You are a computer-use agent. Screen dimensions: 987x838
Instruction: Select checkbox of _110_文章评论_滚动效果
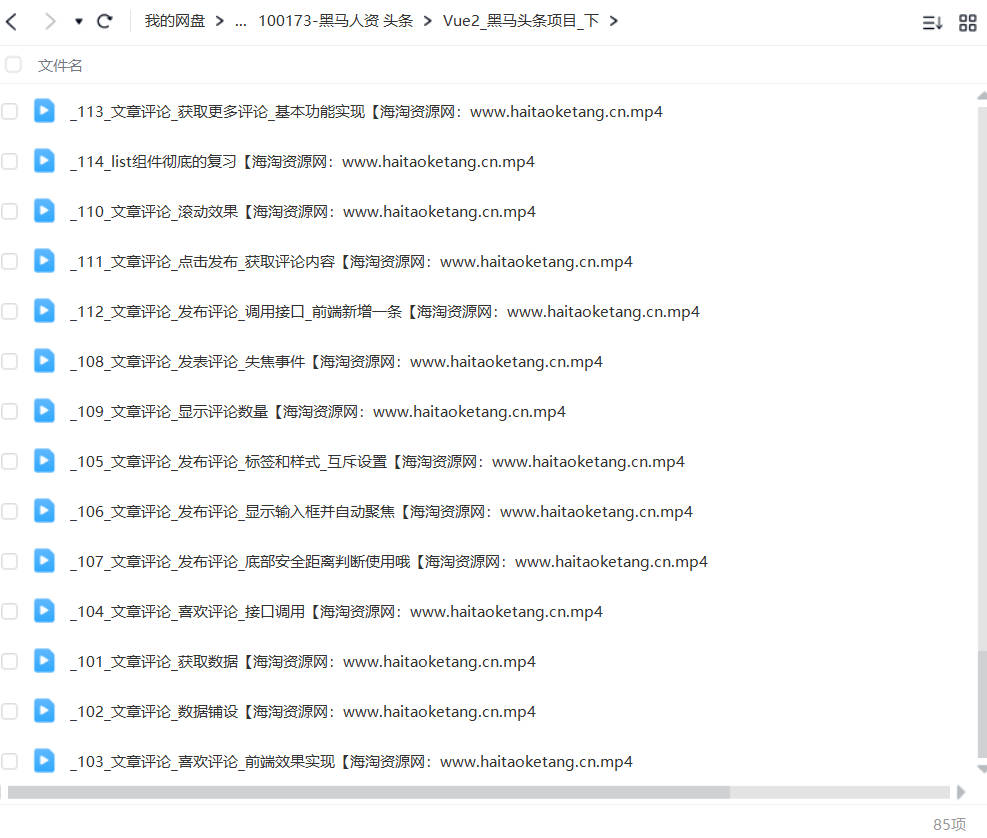[x=9, y=211]
